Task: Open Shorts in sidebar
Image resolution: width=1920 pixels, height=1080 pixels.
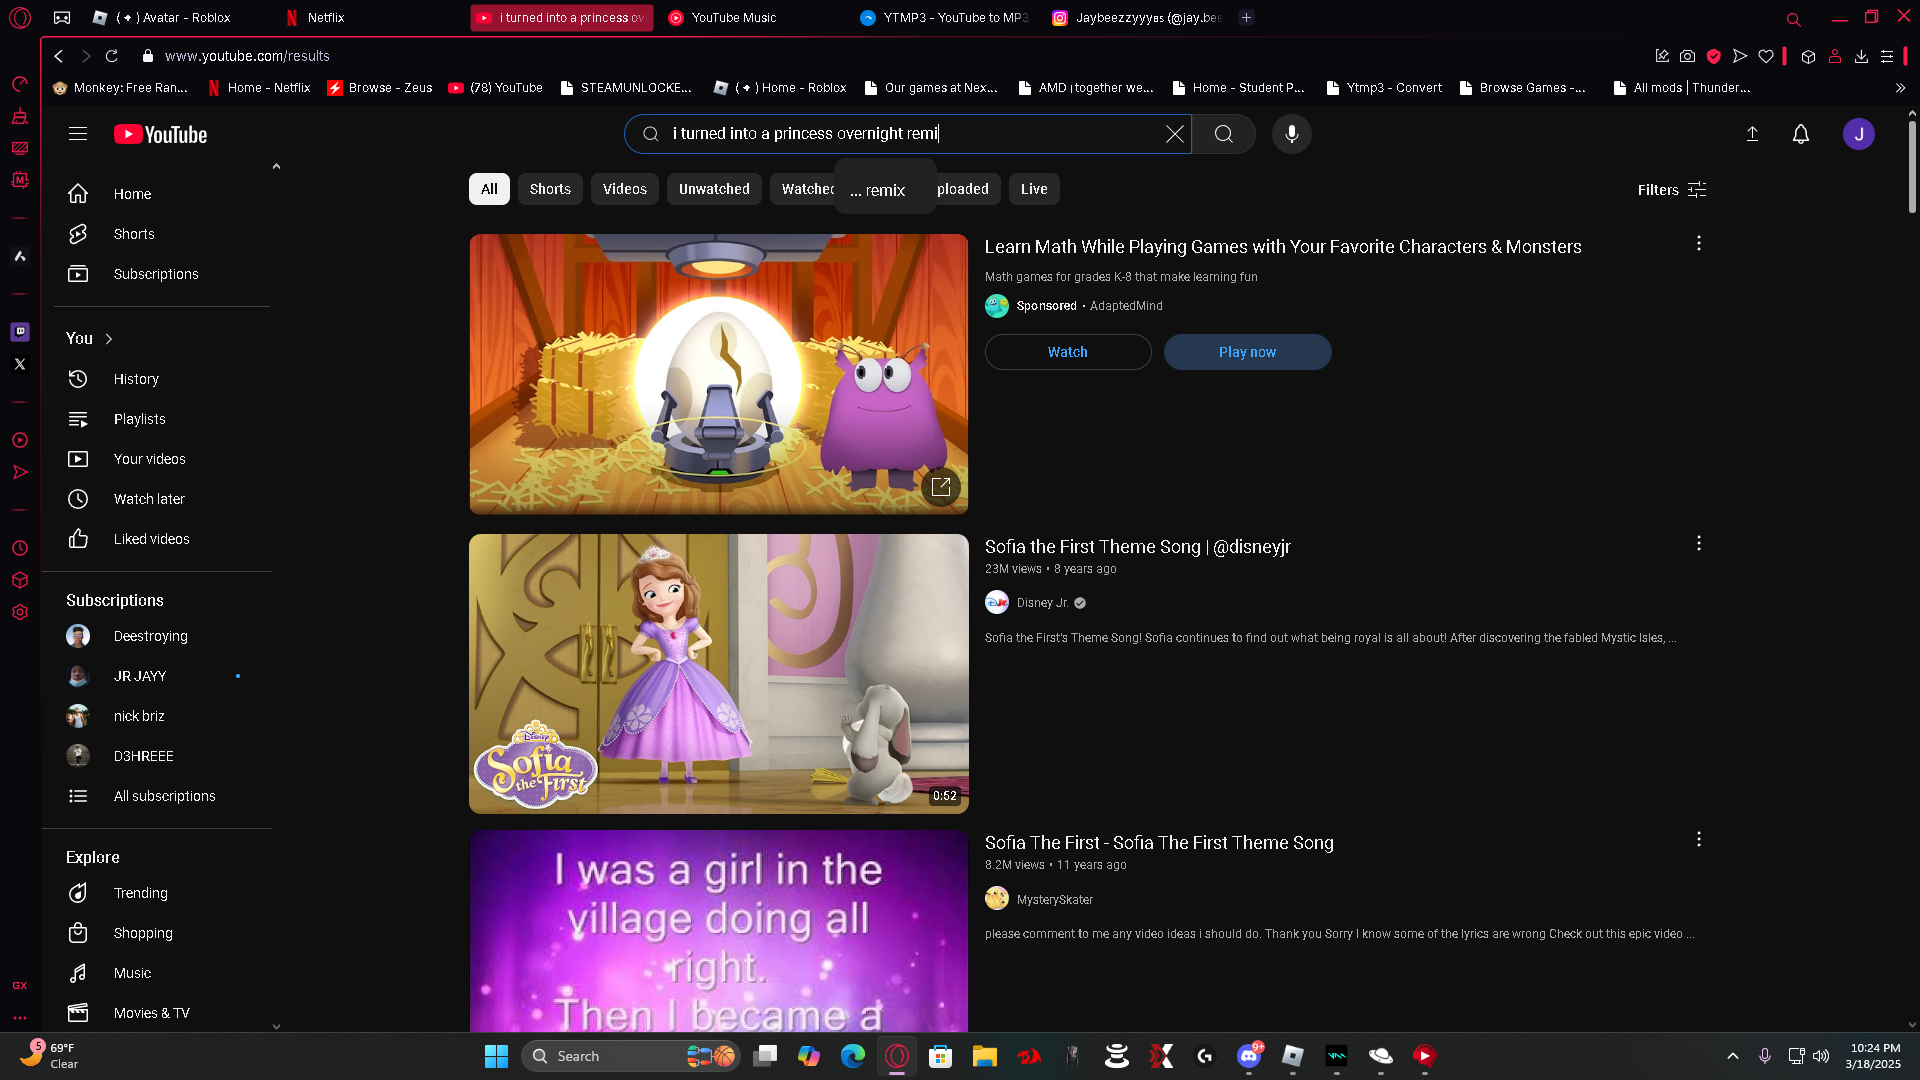Action: (160, 234)
